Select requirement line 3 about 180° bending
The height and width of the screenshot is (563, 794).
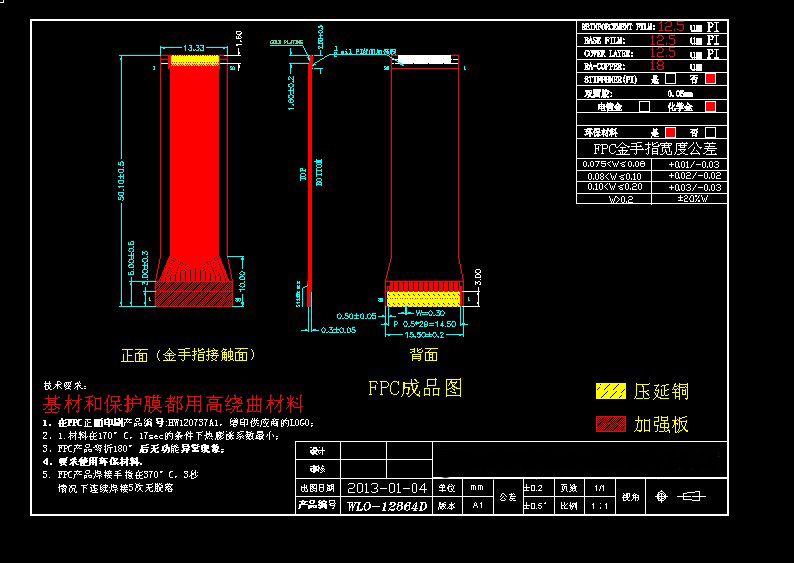(134, 449)
